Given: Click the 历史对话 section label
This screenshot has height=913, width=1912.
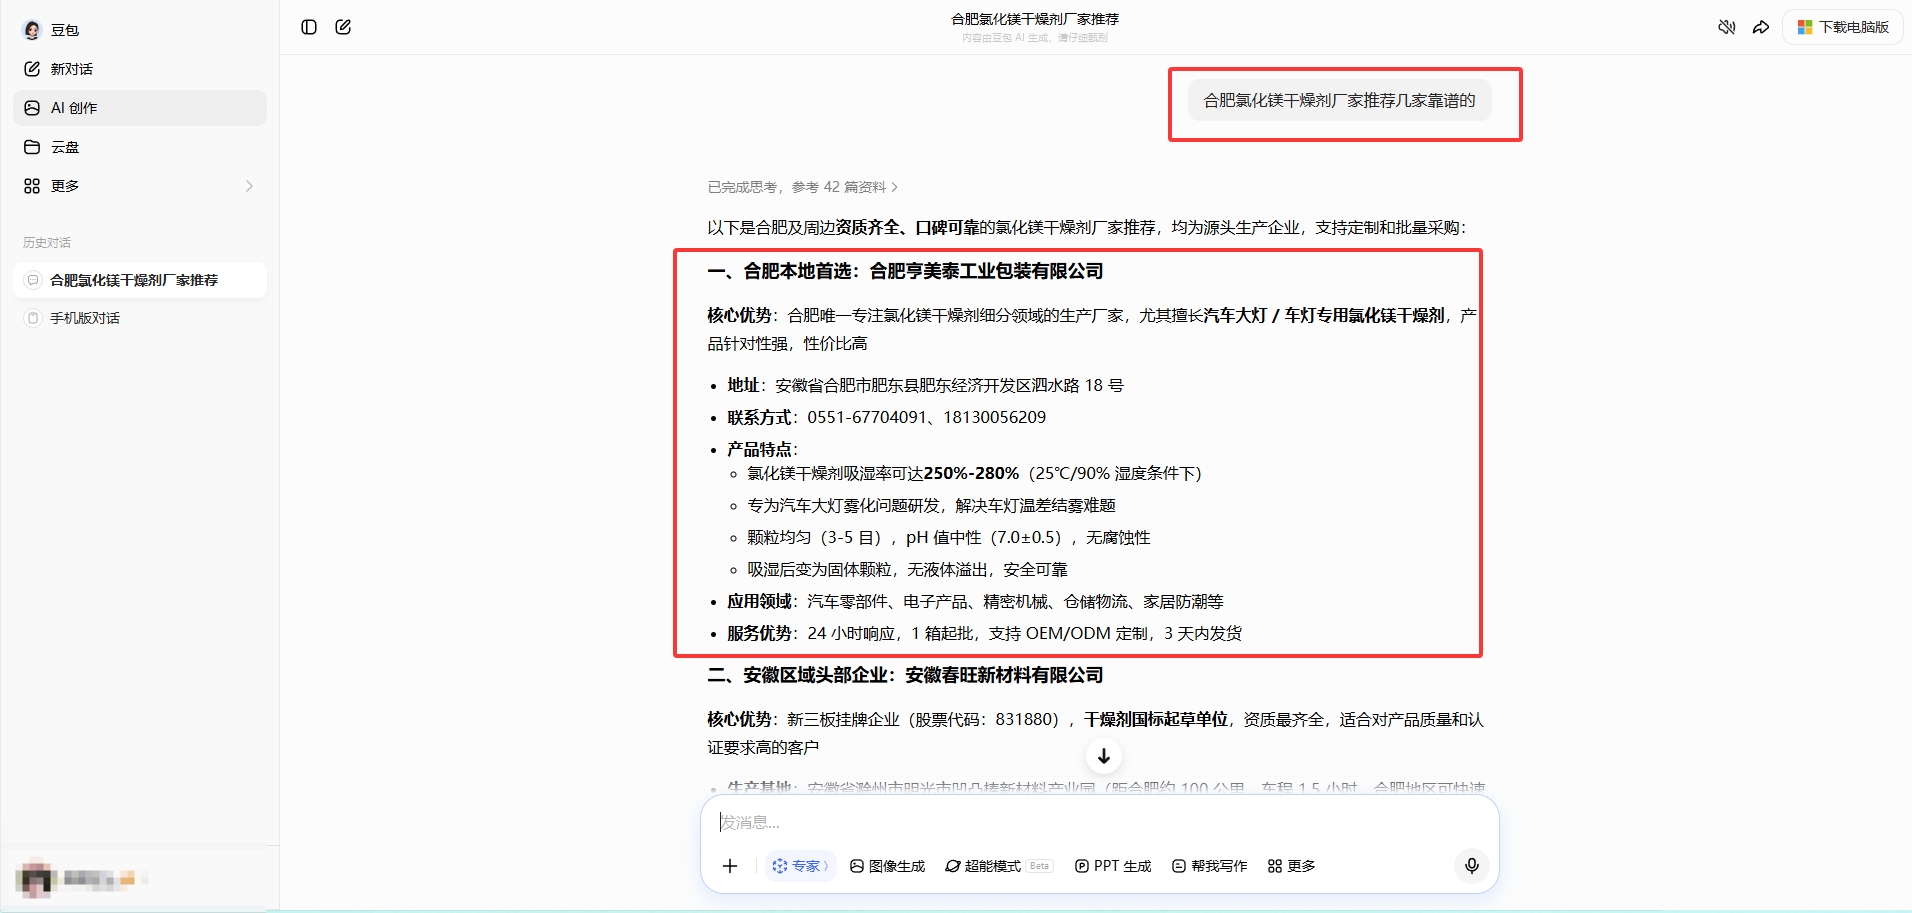Looking at the screenshot, I should pos(47,243).
